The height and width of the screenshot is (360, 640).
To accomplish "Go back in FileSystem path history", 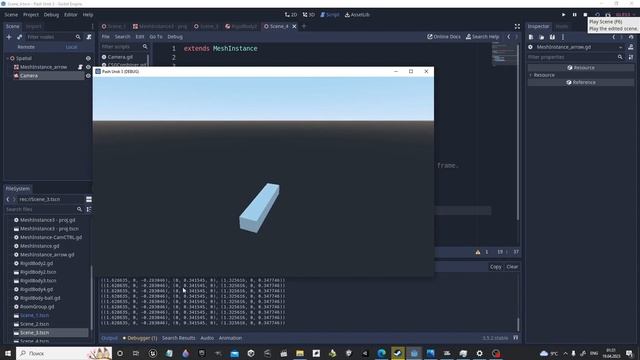I will (8, 199).
